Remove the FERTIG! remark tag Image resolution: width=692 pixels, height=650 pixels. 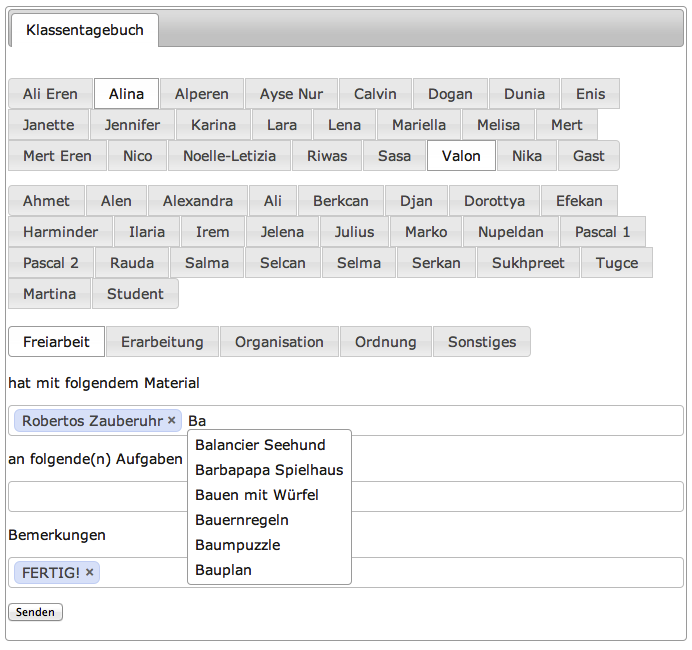pyautogui.click(x=90, y=572)
